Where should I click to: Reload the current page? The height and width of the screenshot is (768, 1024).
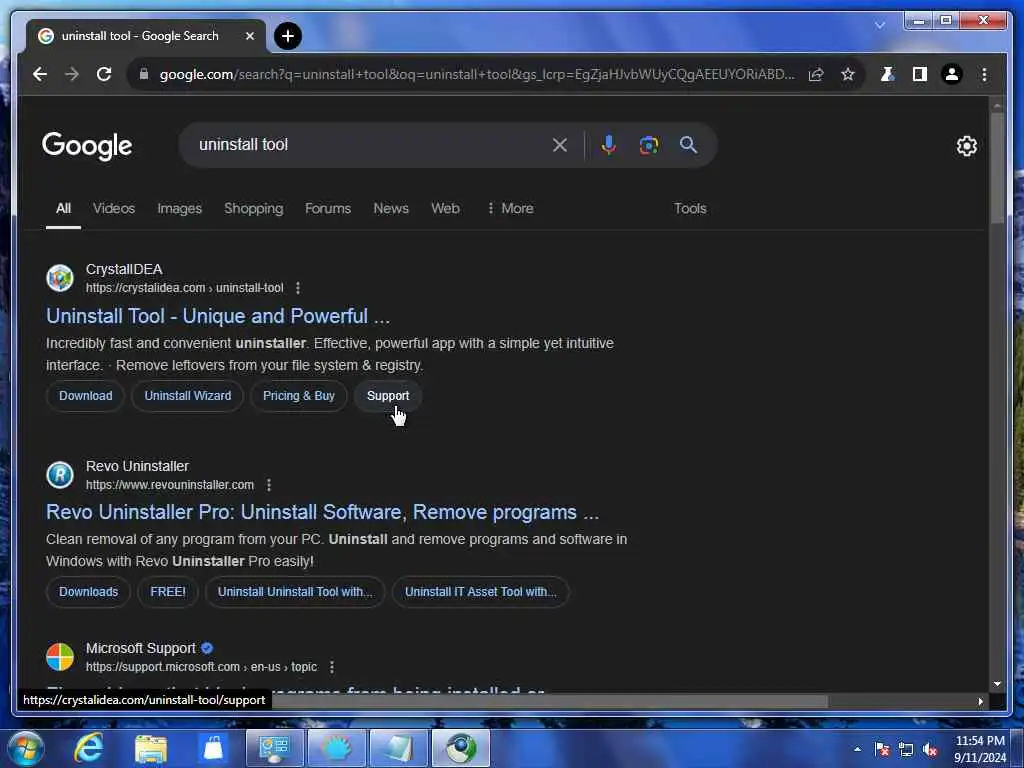tap(104, 74)
